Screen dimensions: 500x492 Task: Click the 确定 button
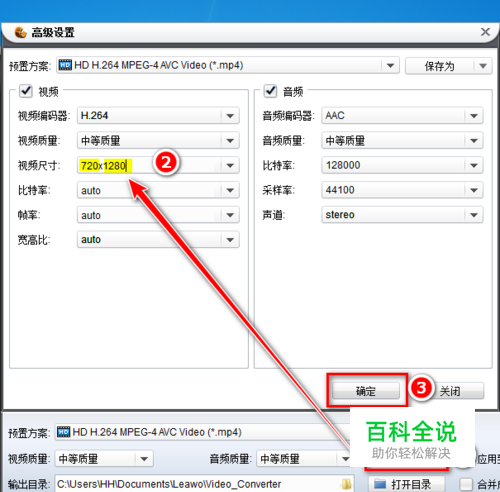366,391
